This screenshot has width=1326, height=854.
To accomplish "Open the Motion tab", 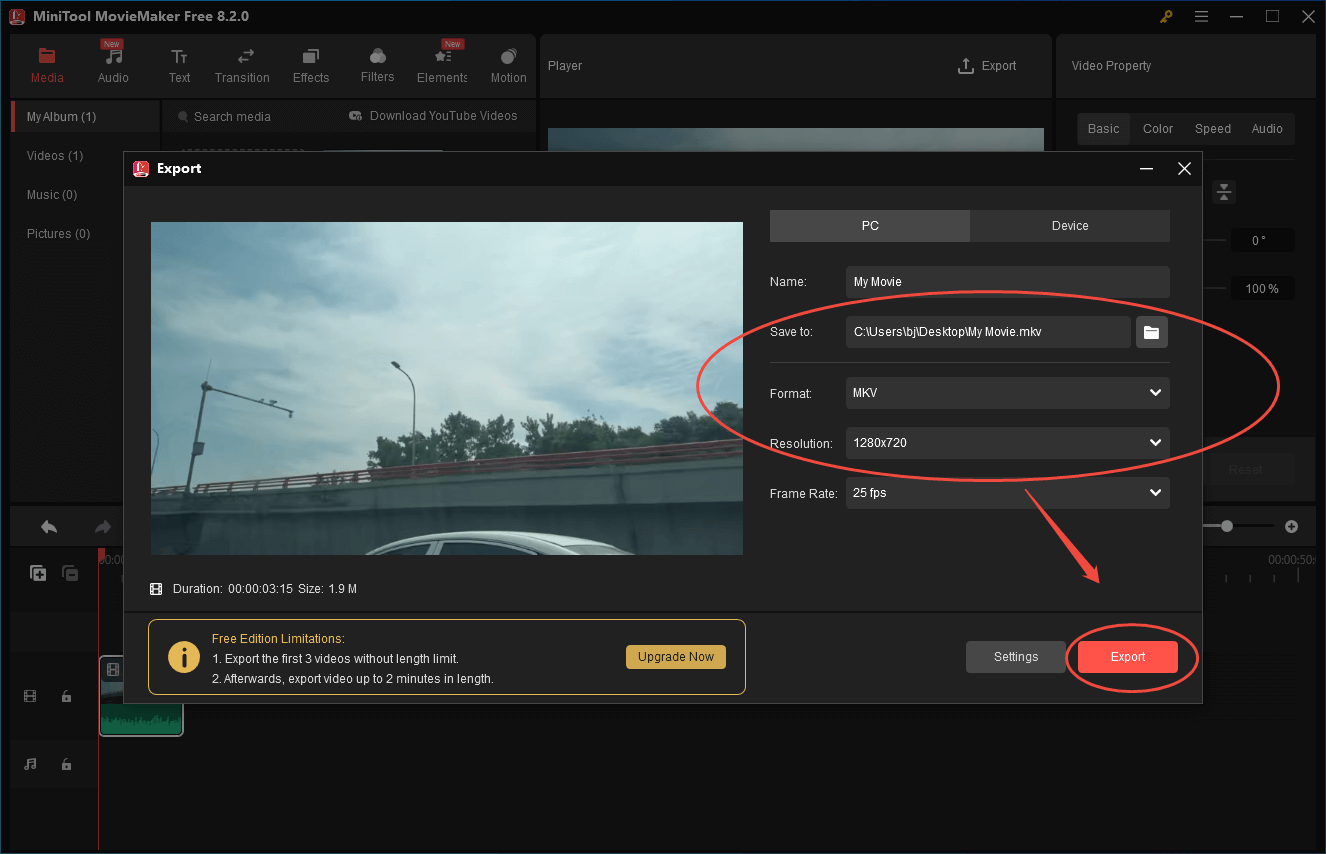I will 508,66.
